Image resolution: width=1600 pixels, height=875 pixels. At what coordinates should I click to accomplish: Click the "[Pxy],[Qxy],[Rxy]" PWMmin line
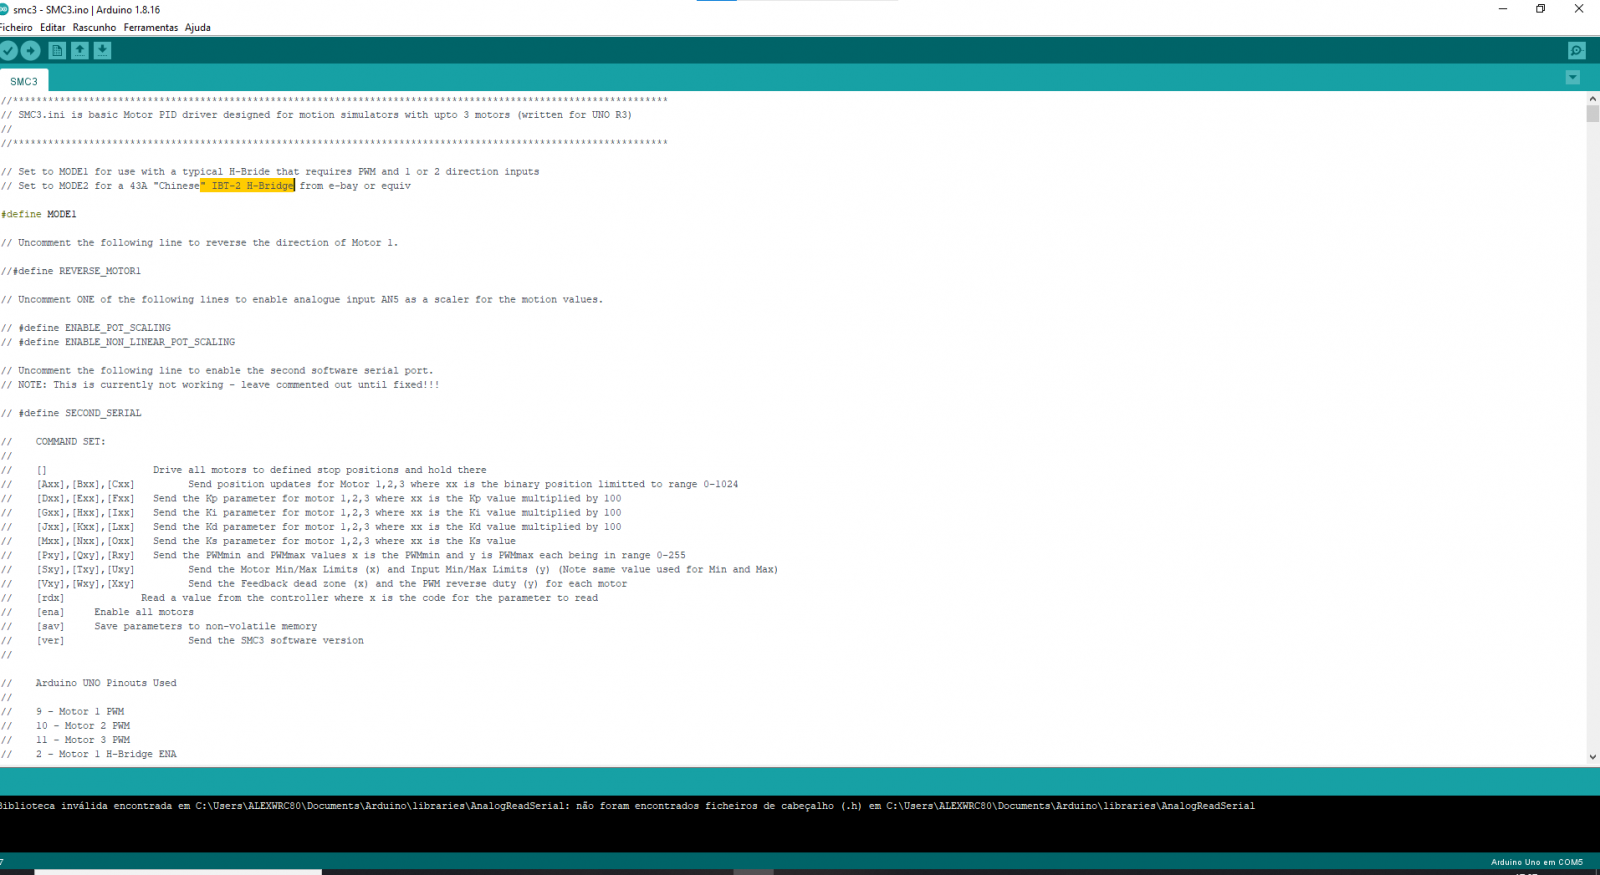point(343,555)
